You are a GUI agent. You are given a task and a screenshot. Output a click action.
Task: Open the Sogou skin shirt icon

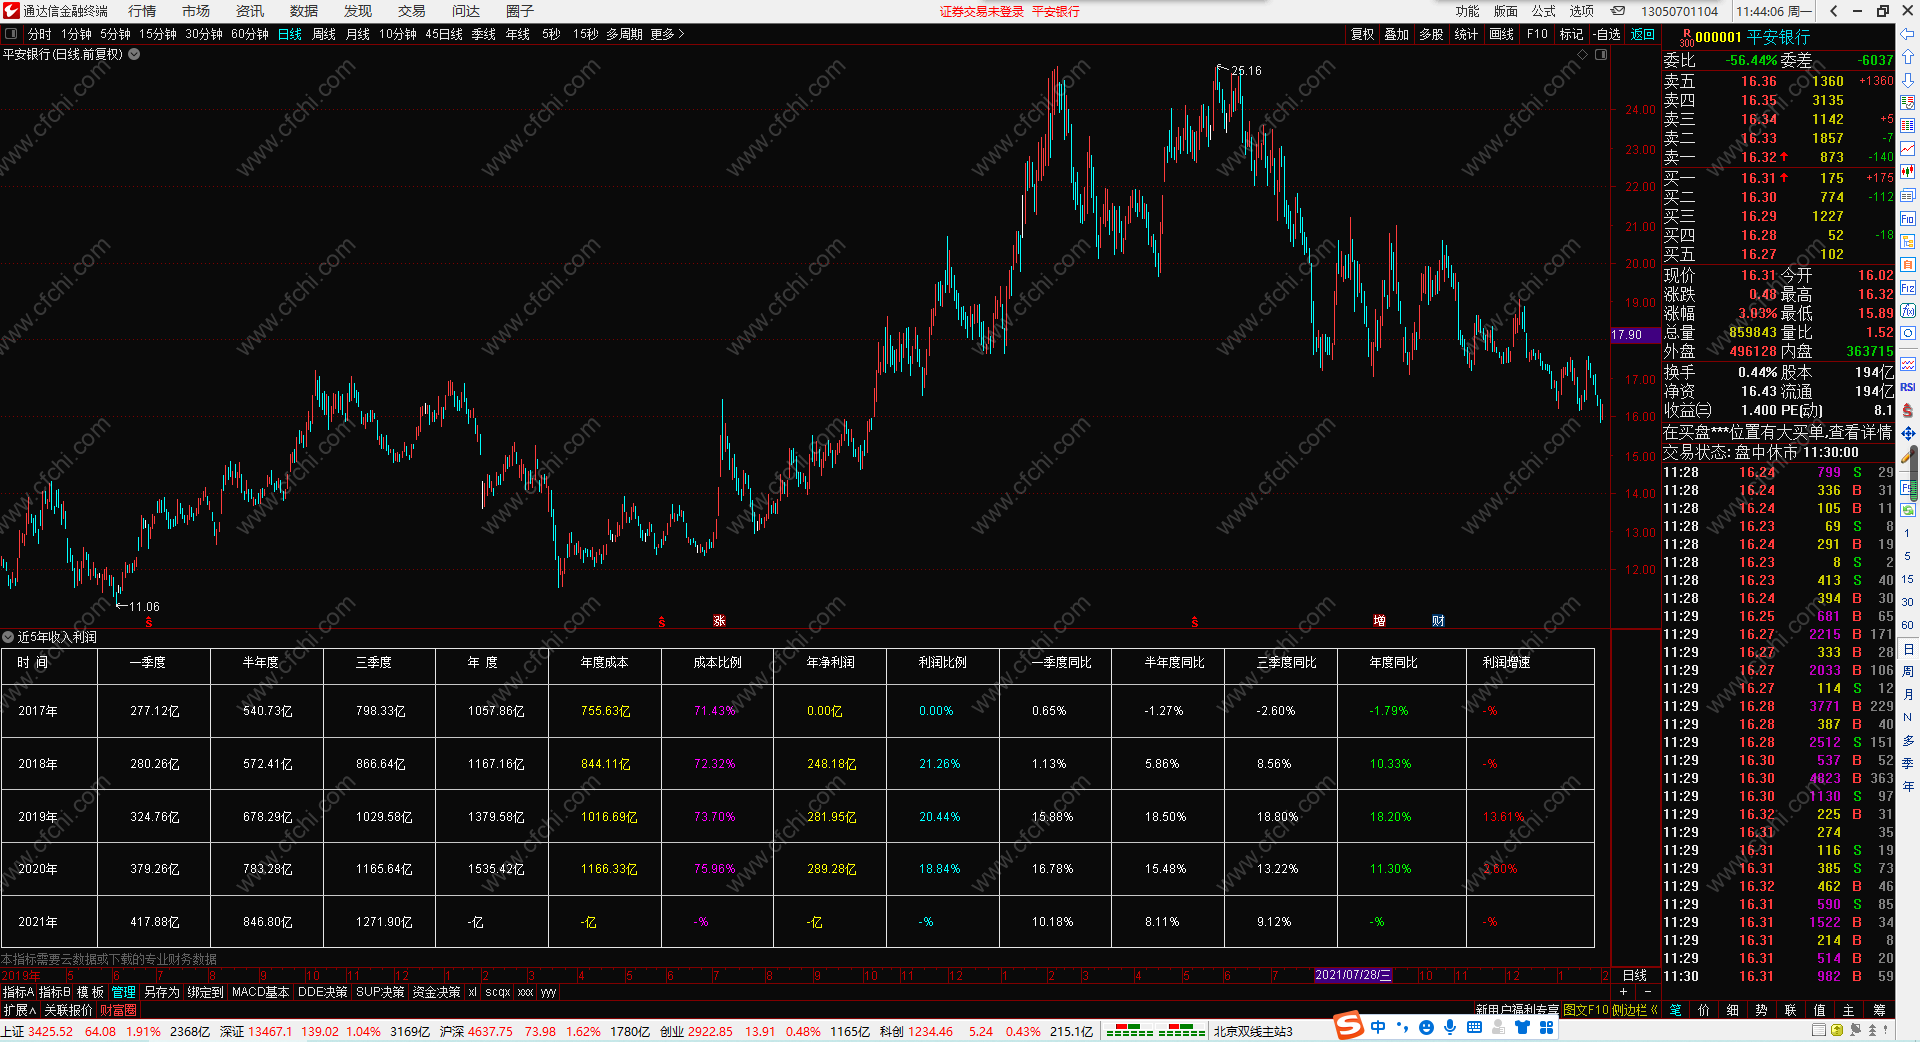click(1522, 1027)
